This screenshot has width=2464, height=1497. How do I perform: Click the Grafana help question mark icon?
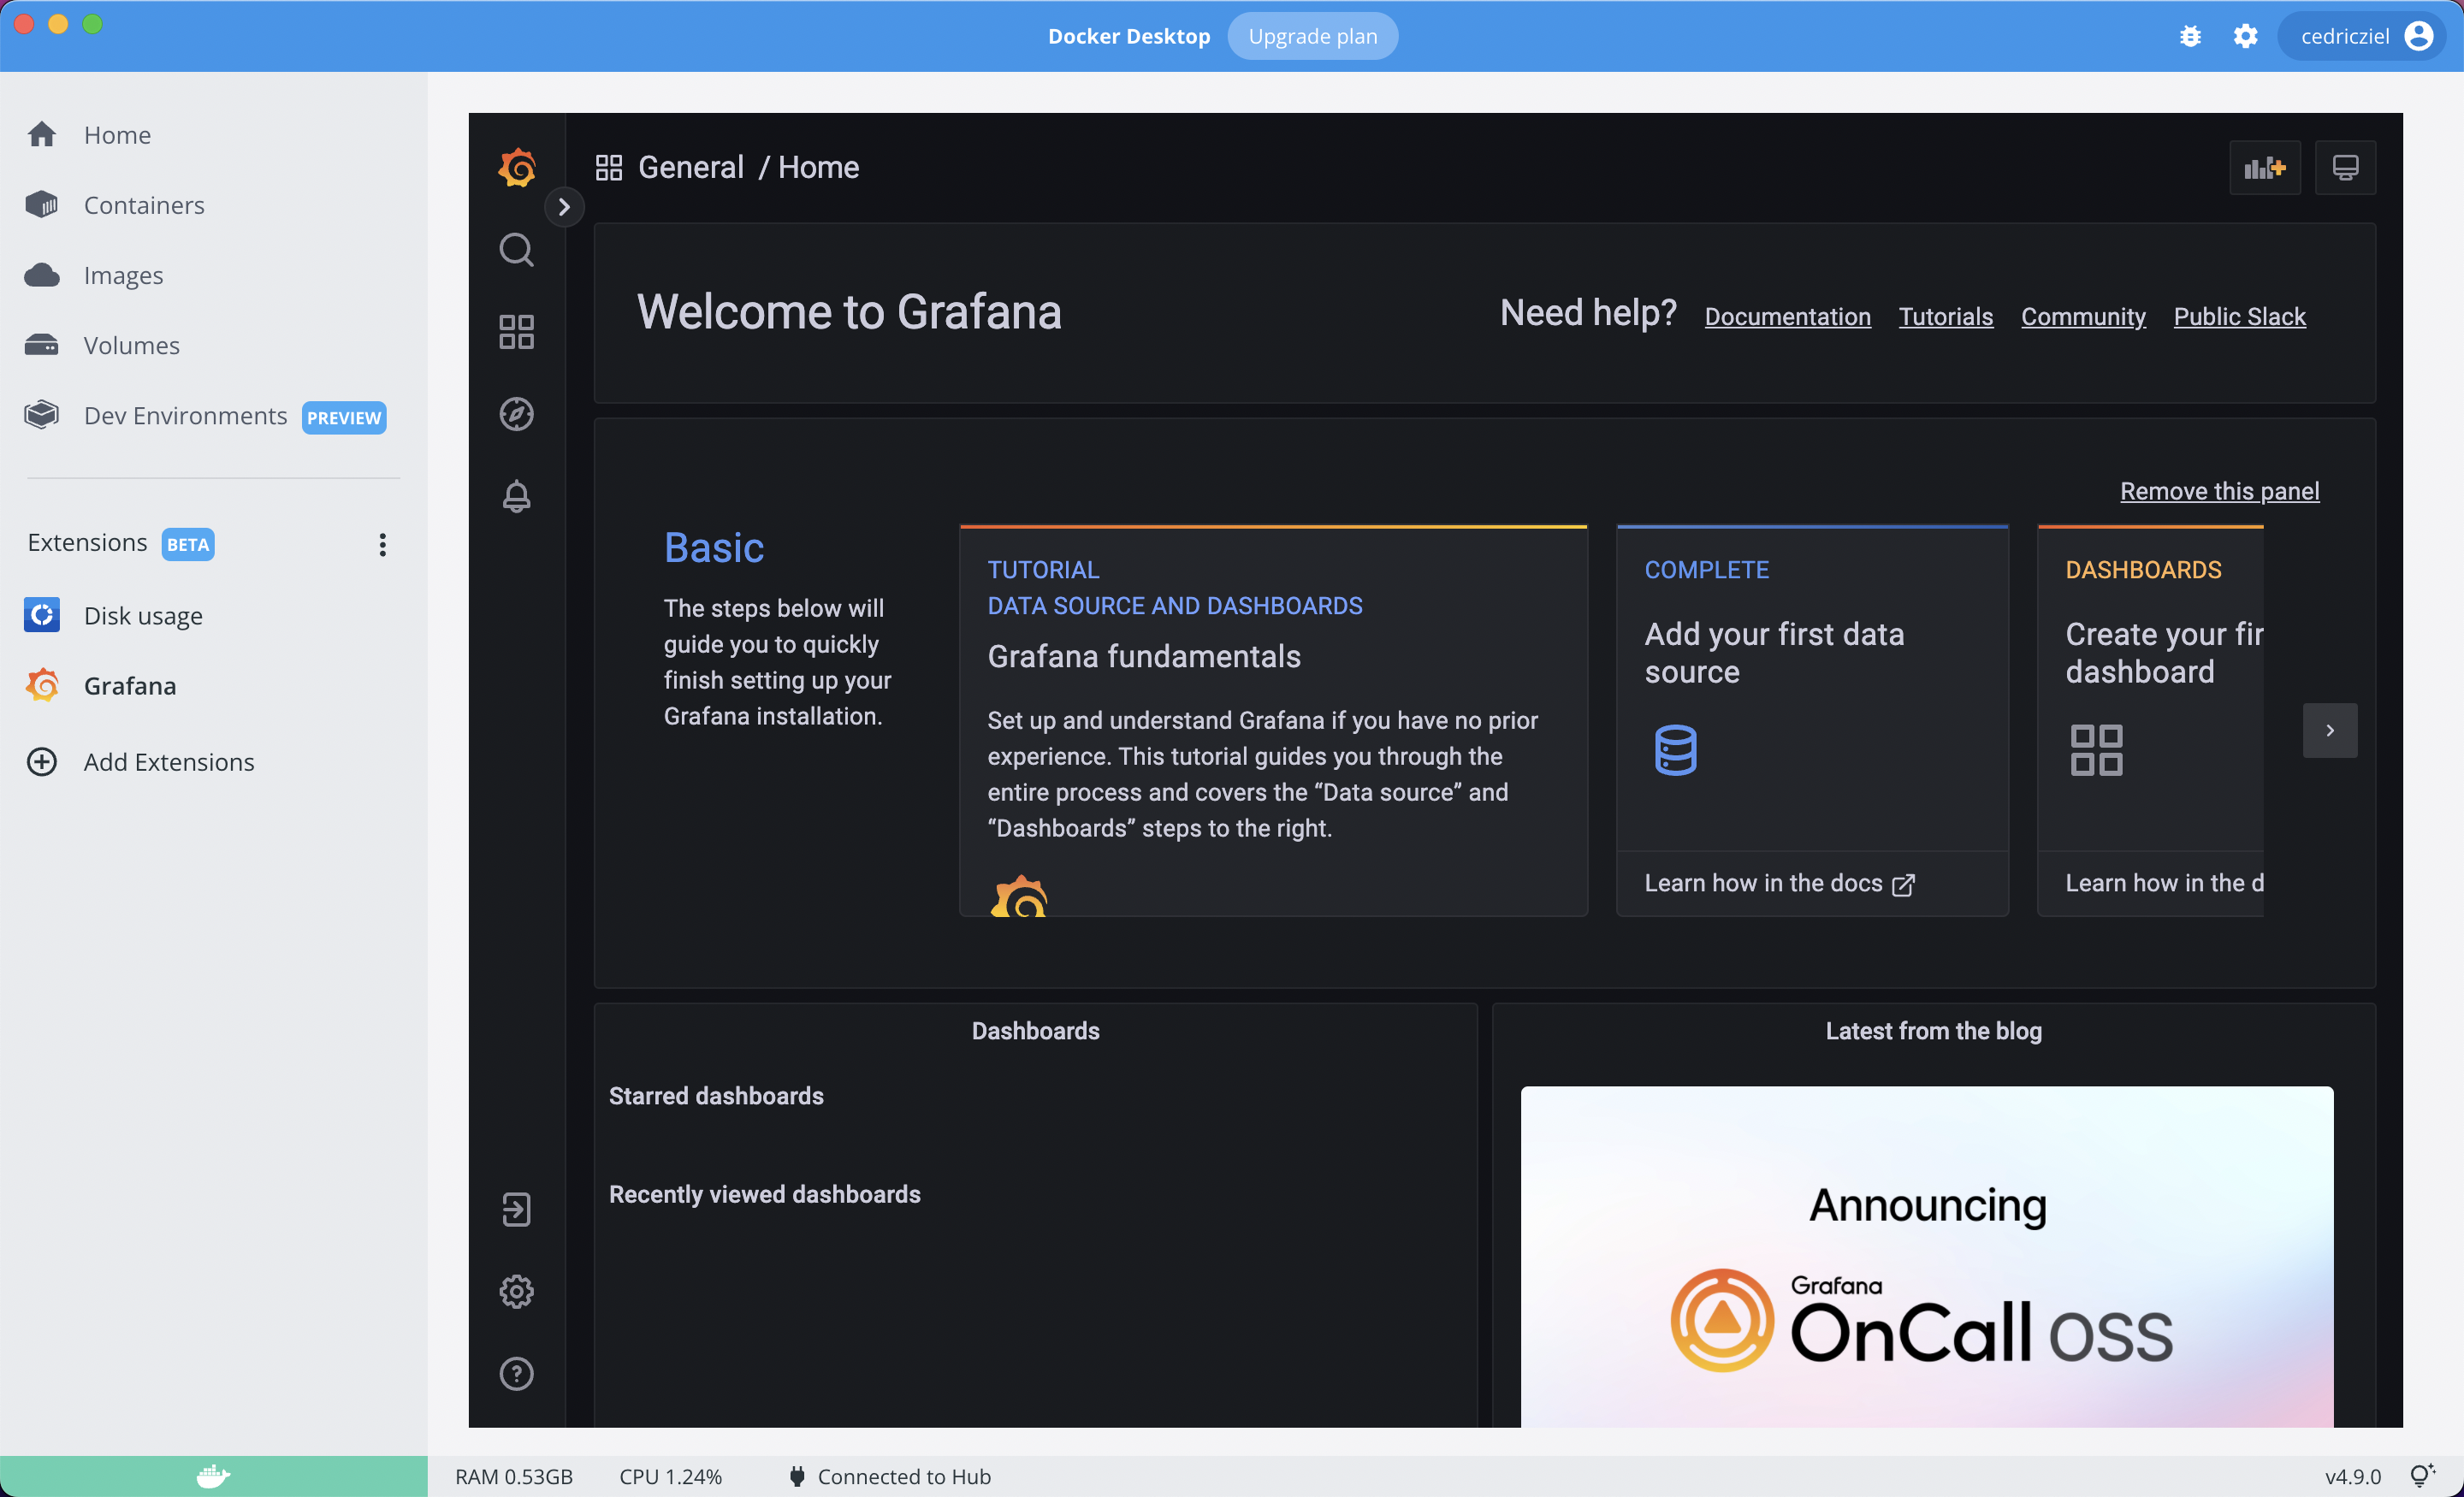[516, 1376]
